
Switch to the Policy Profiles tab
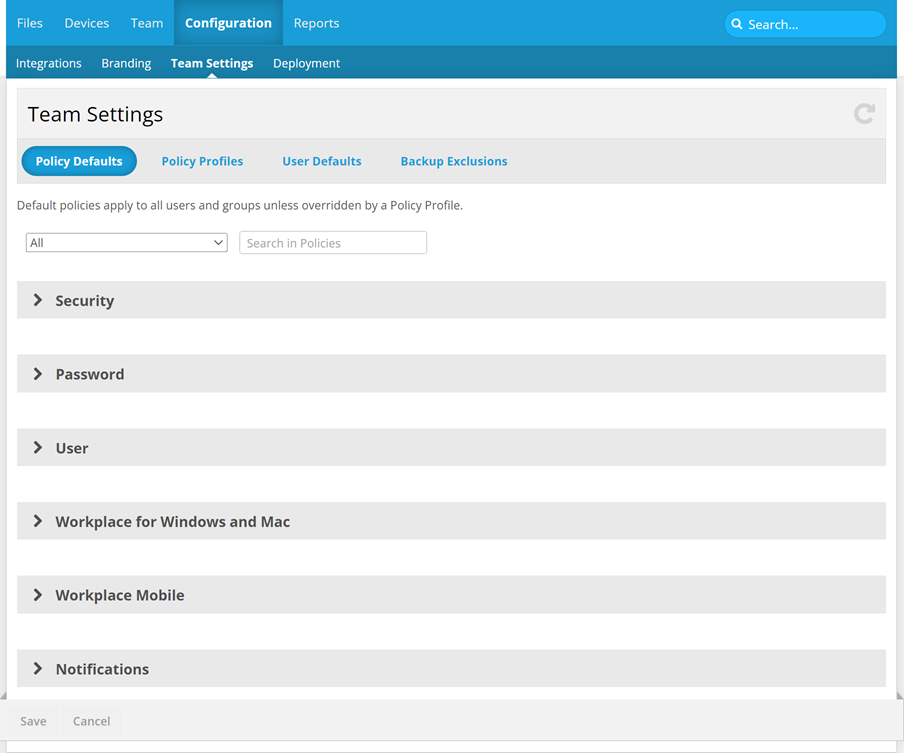tap(202, 161)
